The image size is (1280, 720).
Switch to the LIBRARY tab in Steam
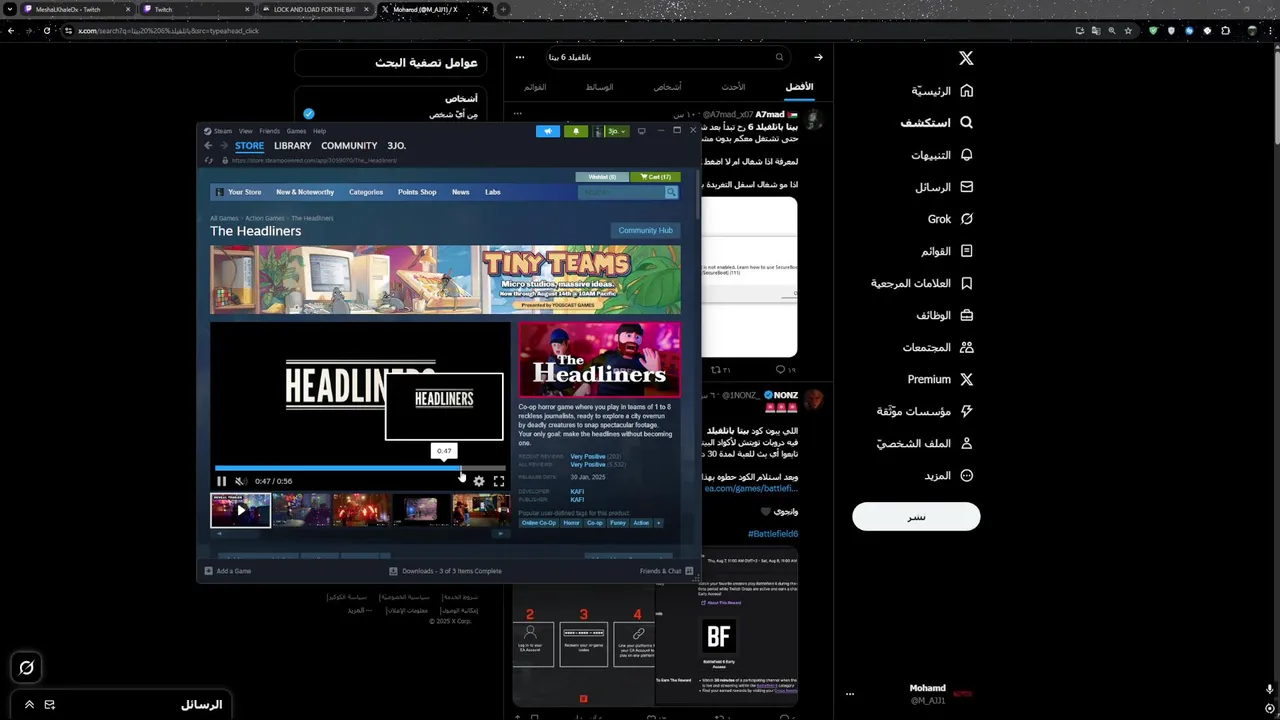point(293,146)
